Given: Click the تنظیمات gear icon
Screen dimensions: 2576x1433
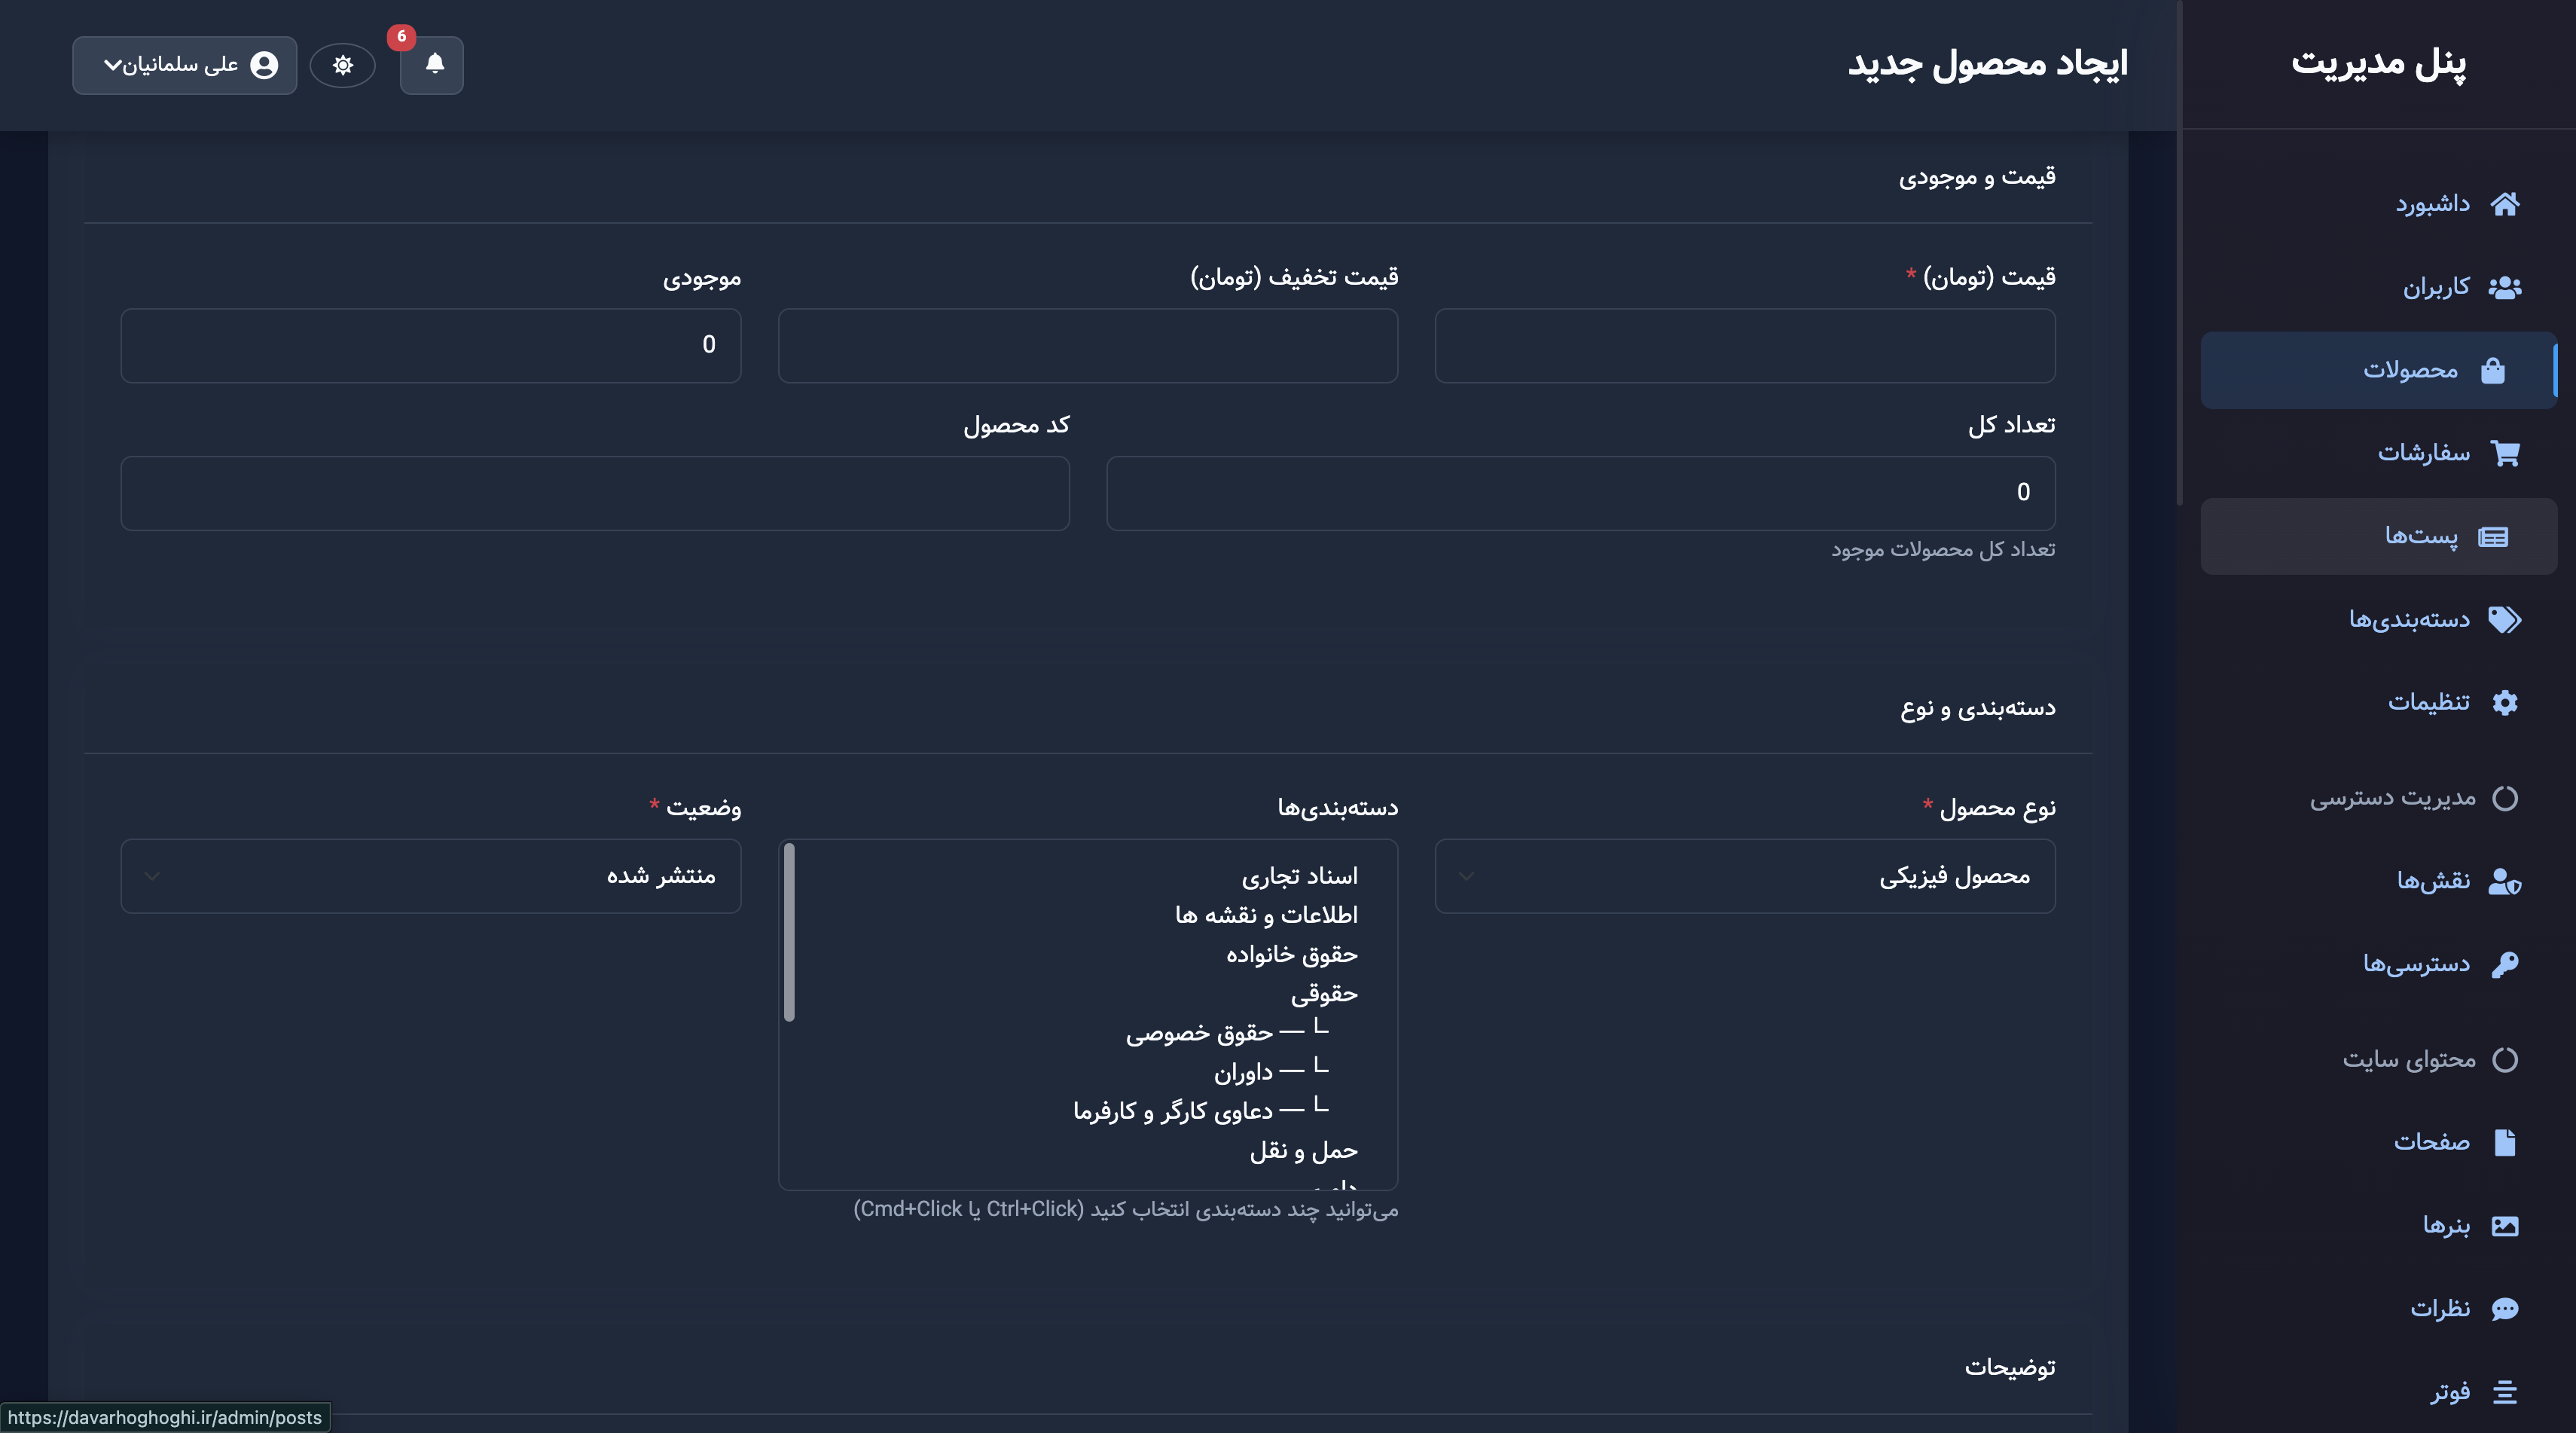Looking at the screenshot, I should (x=2504, y=702).
